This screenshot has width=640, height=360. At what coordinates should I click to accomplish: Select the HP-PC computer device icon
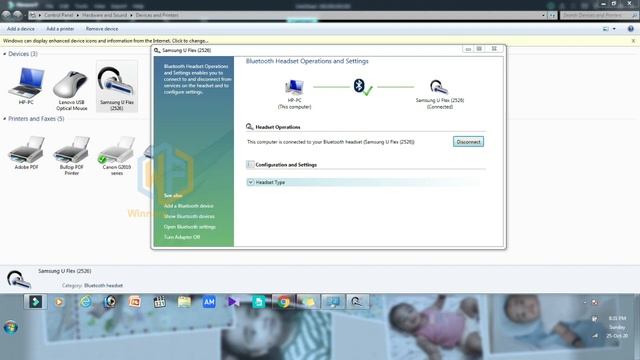(27, 83)
